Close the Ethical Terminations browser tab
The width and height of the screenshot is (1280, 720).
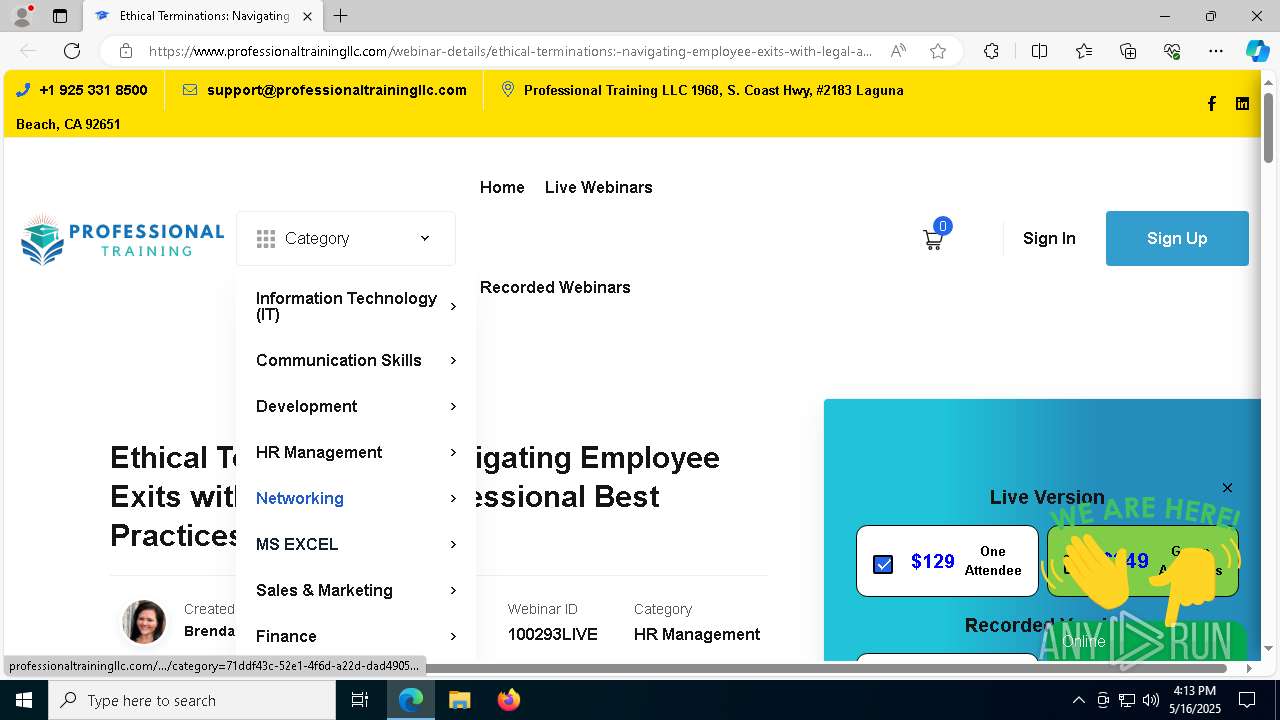(x=307, y=16)
